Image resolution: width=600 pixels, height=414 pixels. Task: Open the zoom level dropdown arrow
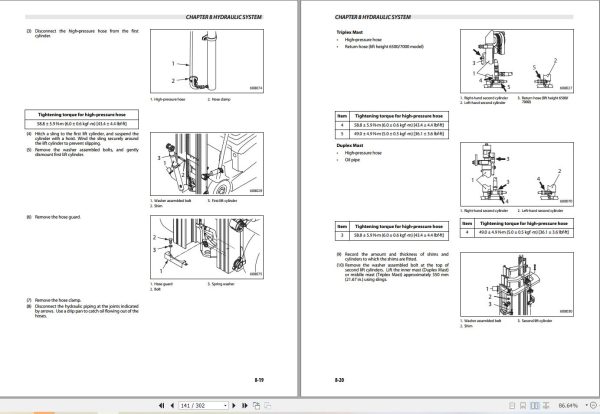click(x=586, y=405)
